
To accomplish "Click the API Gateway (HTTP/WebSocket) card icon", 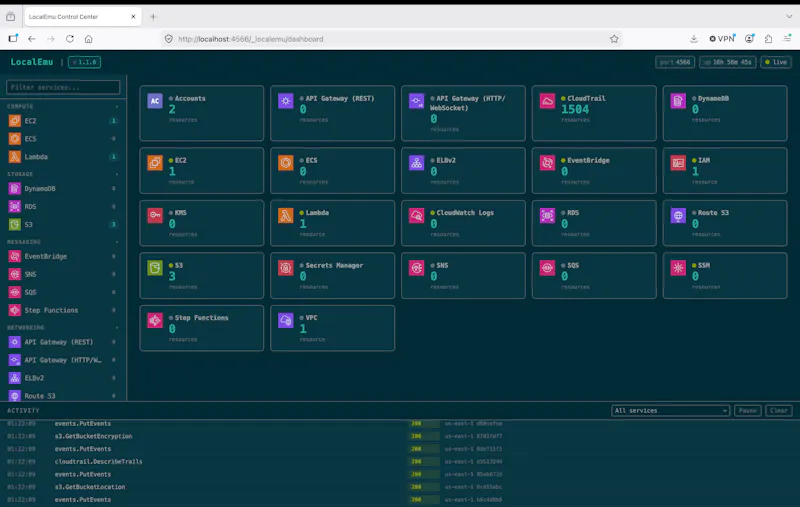I will point(417,100).
